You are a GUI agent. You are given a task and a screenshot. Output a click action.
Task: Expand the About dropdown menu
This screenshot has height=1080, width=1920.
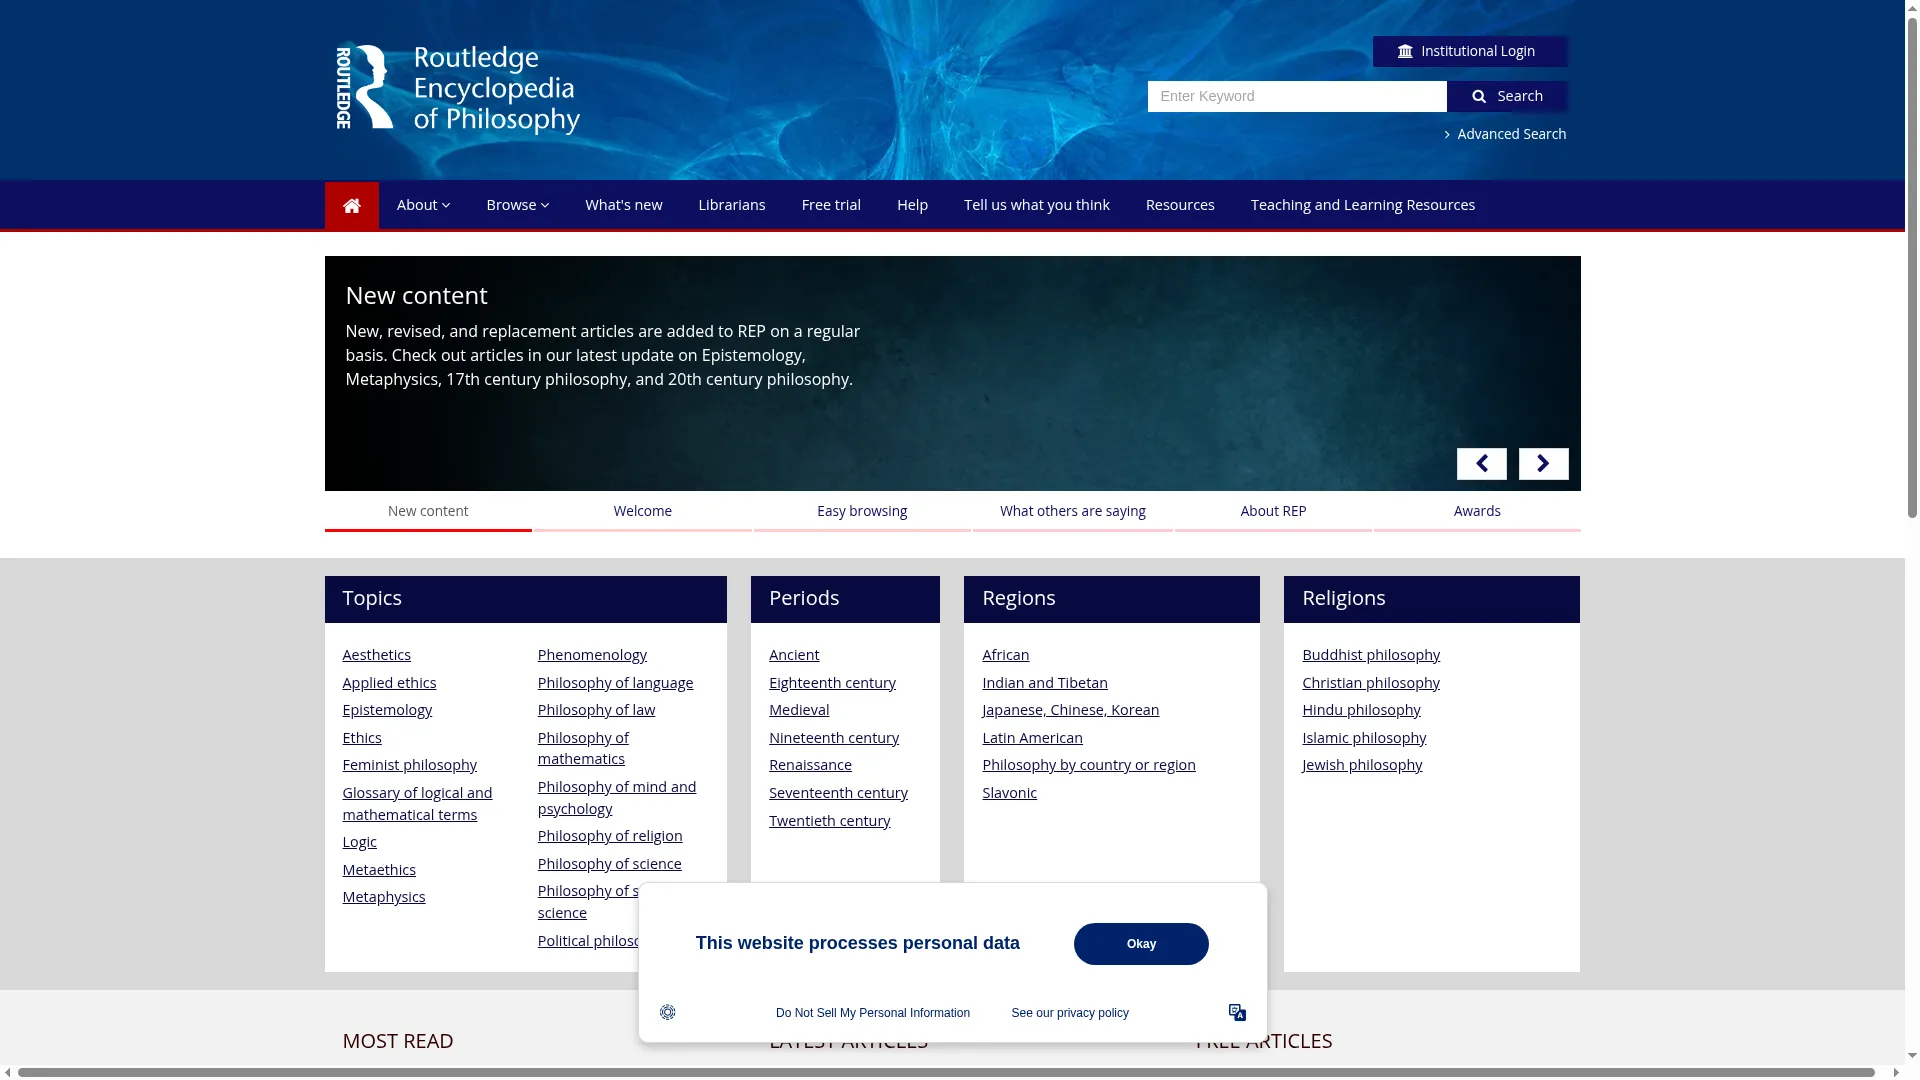(423, 205)
